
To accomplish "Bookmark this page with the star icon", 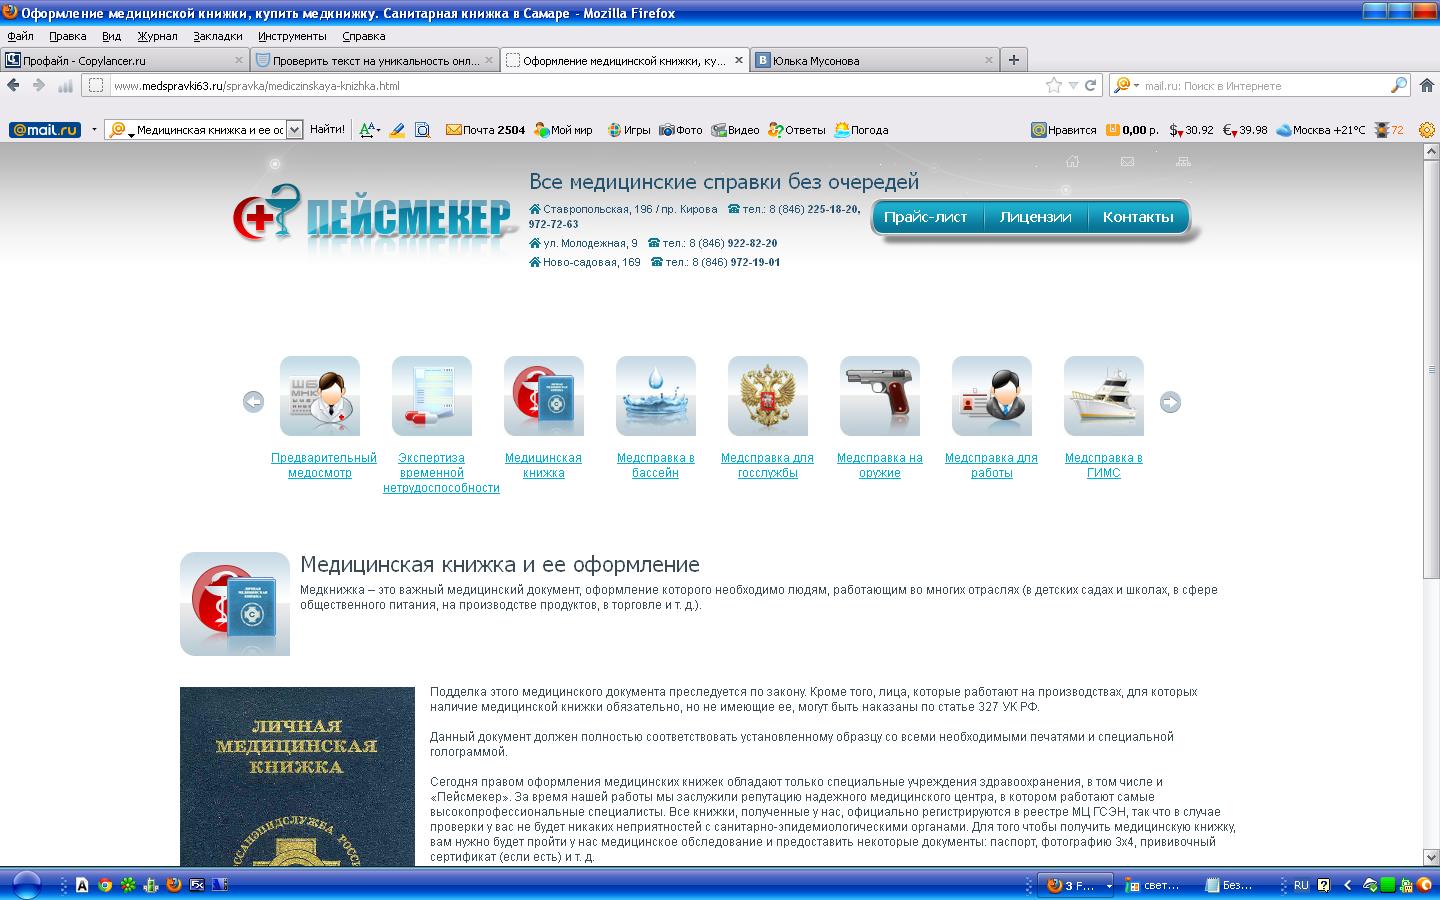I will click(x=1053, y=86).
